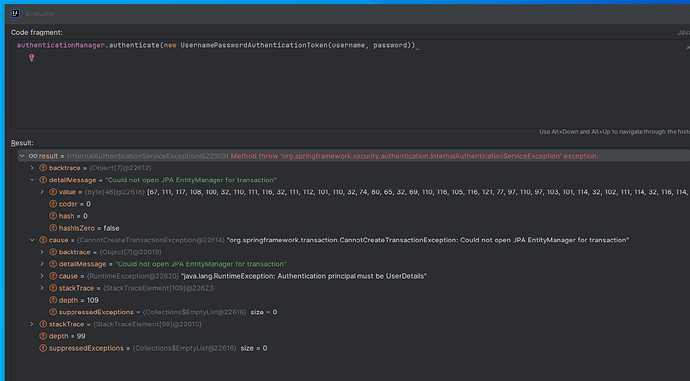The height and width of the screenshot is (381, 690).
Task: Click the field icon of the expanded detailMessage row
Action: [43, 180]
